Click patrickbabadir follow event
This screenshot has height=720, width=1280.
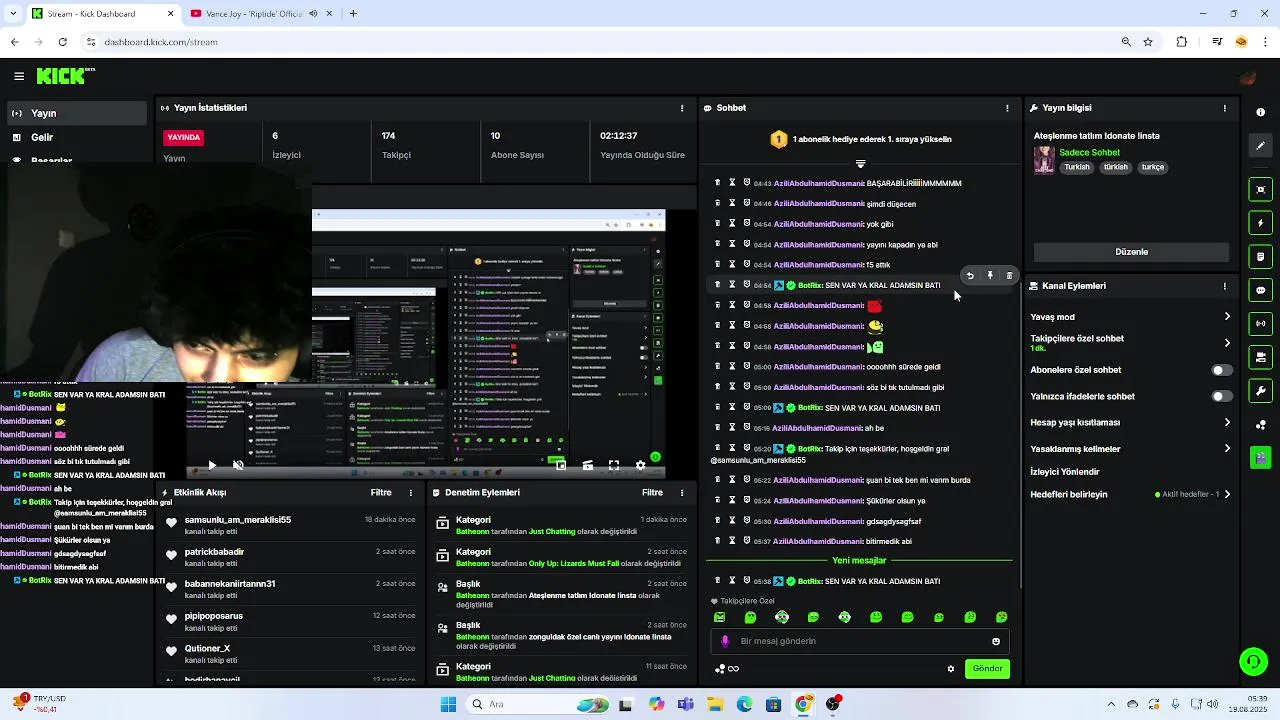(x=290, y=557)
